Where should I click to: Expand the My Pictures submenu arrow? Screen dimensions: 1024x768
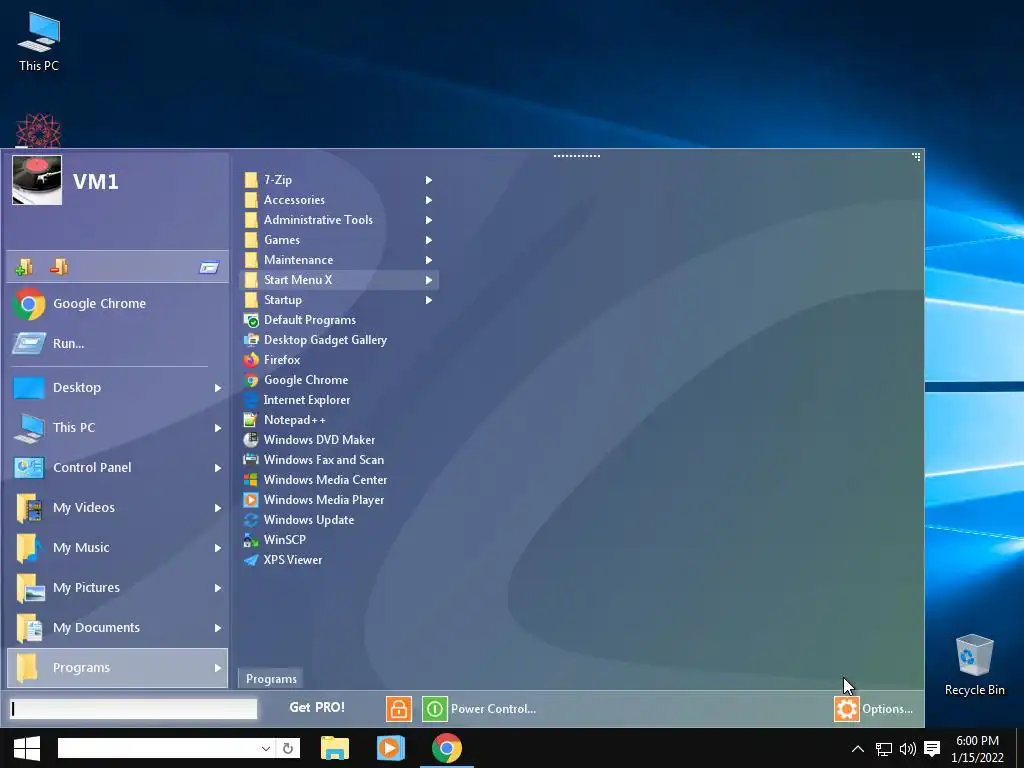[217, 588]
